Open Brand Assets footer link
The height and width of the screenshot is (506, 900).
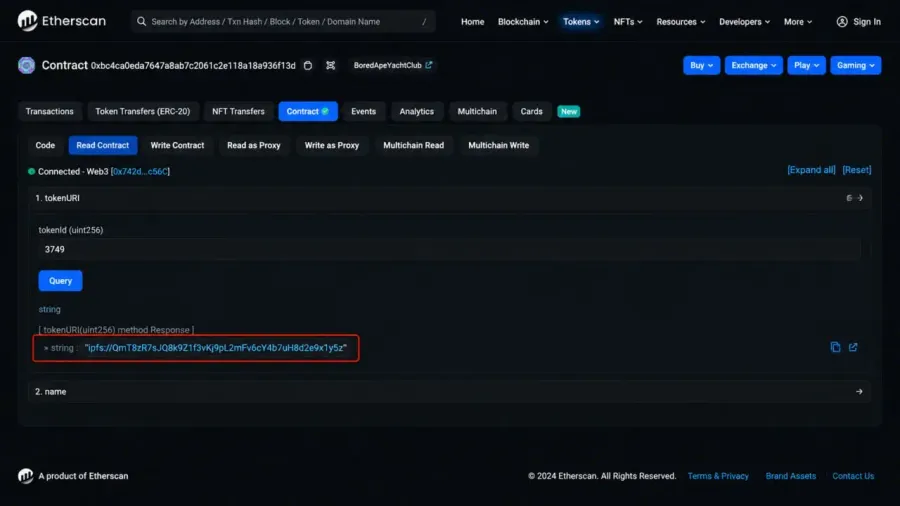point(790,476)
